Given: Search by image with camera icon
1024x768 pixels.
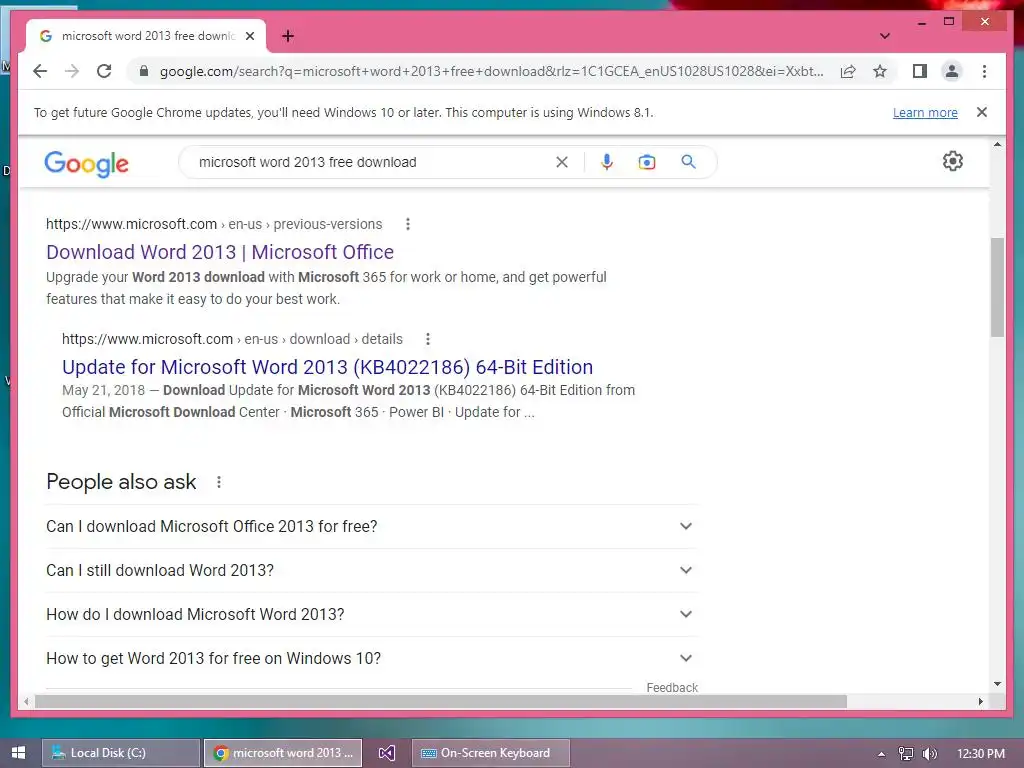Looking at the screenshot, I should point(647,162).
